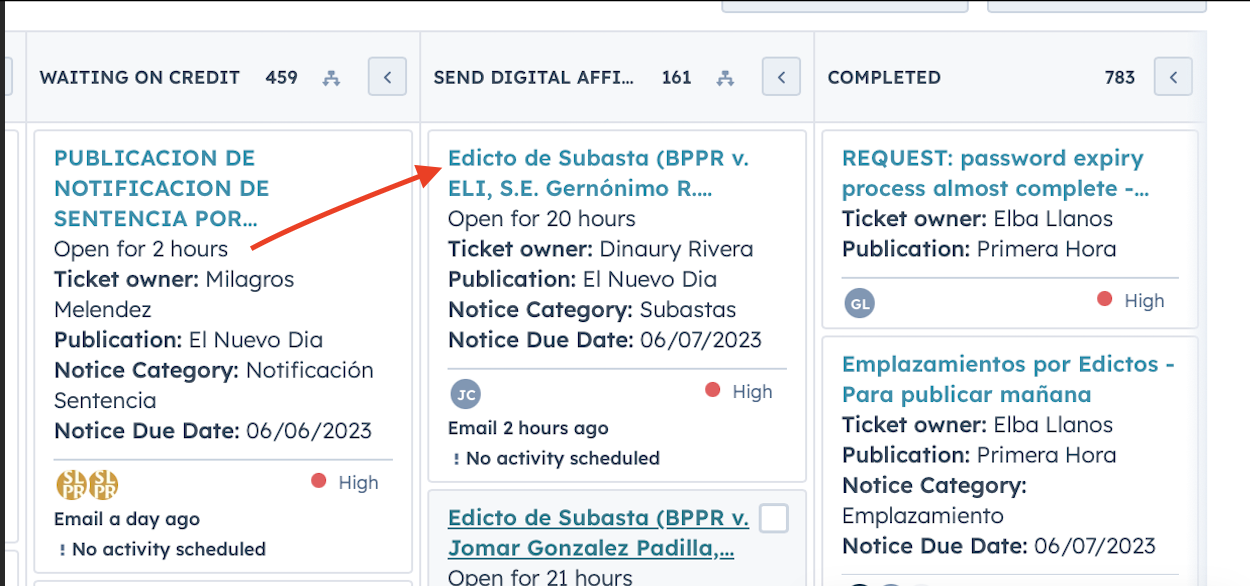
Task: Click the Completed column title
Action: (884, 77)
